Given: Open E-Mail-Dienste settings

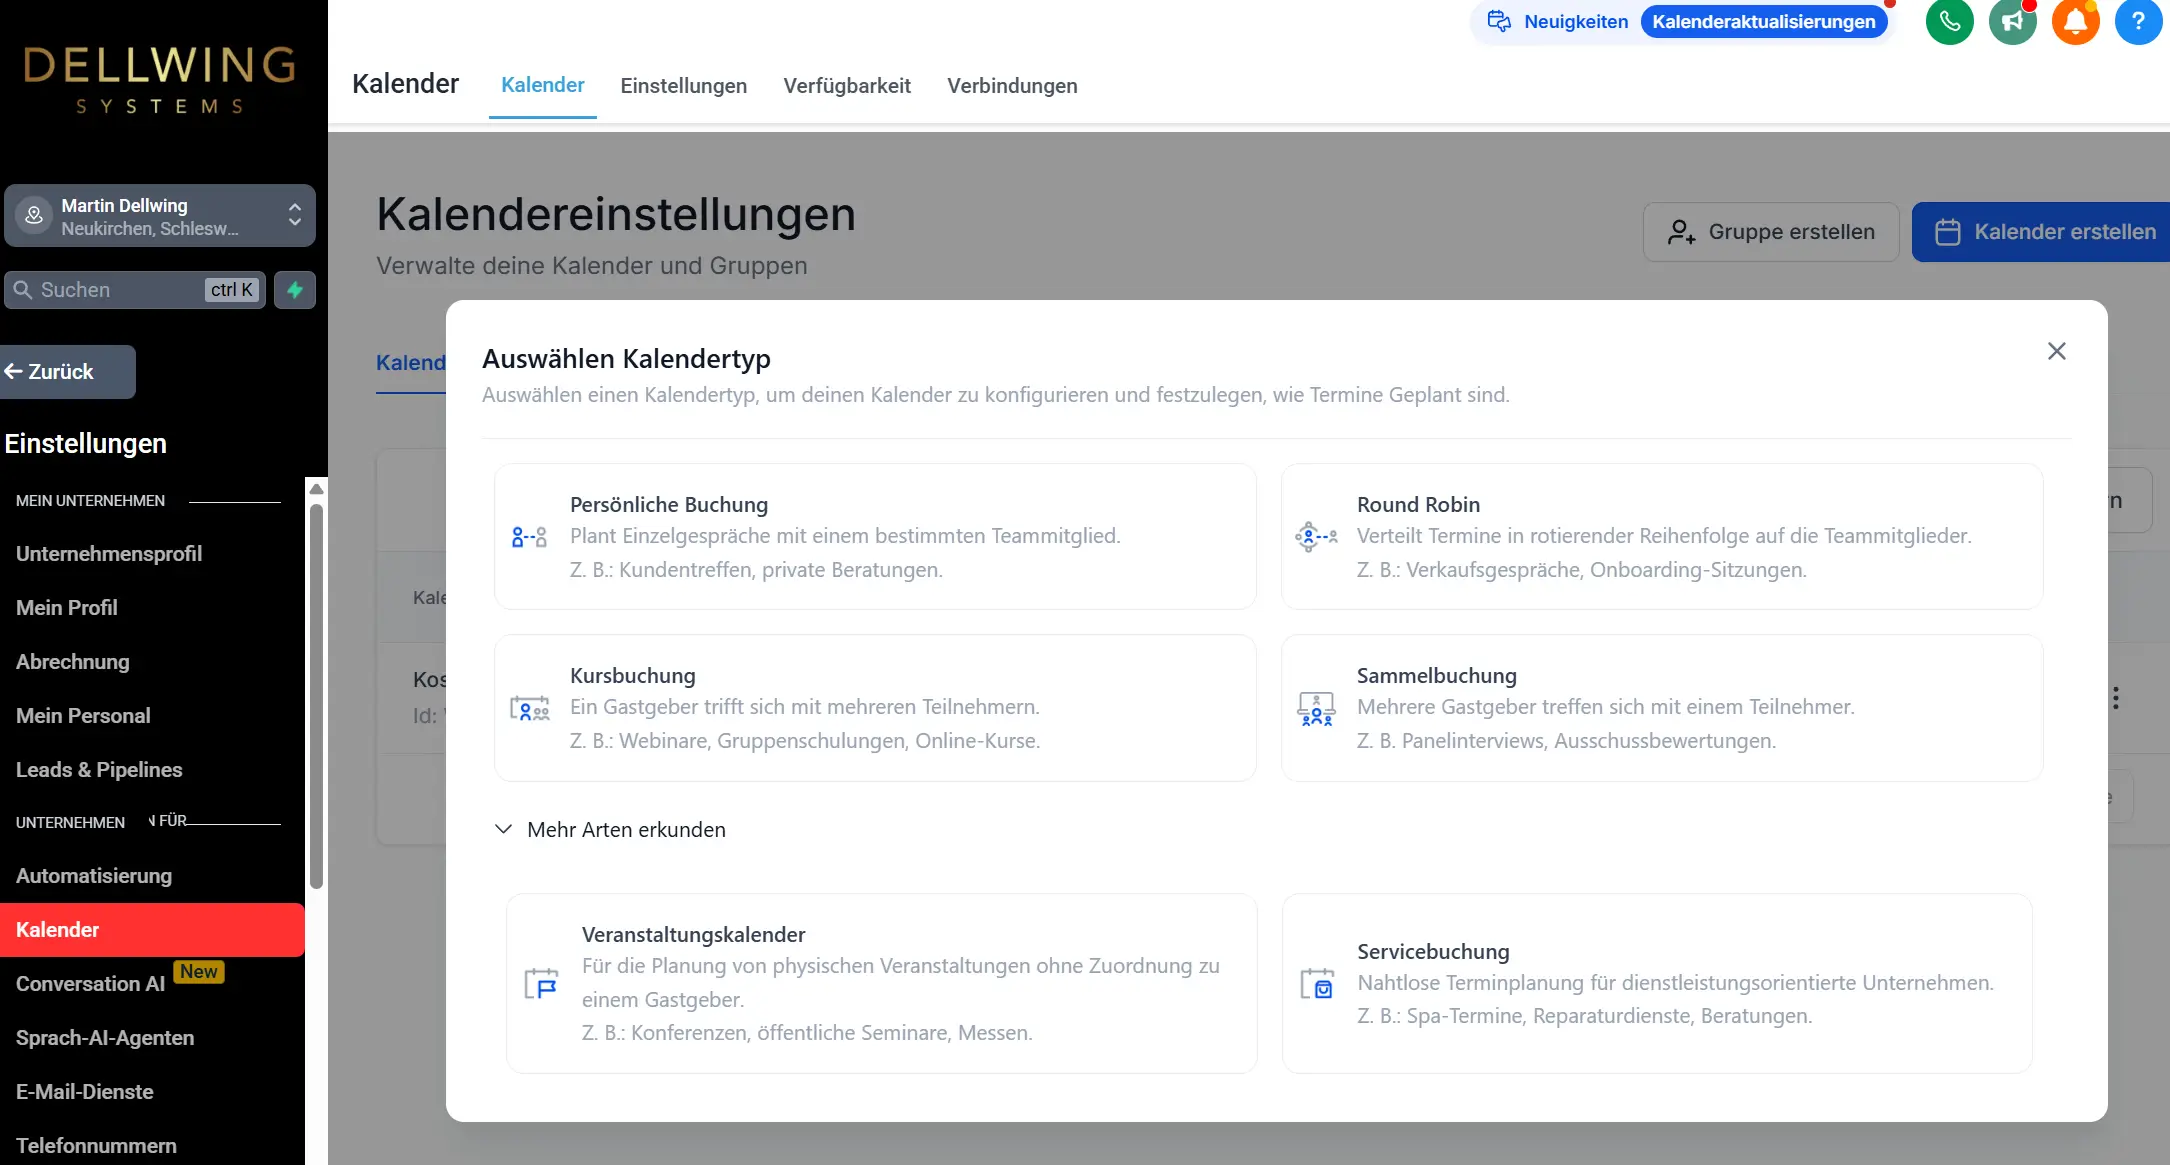Looking at the screenshot, I should click(85, 1092).
